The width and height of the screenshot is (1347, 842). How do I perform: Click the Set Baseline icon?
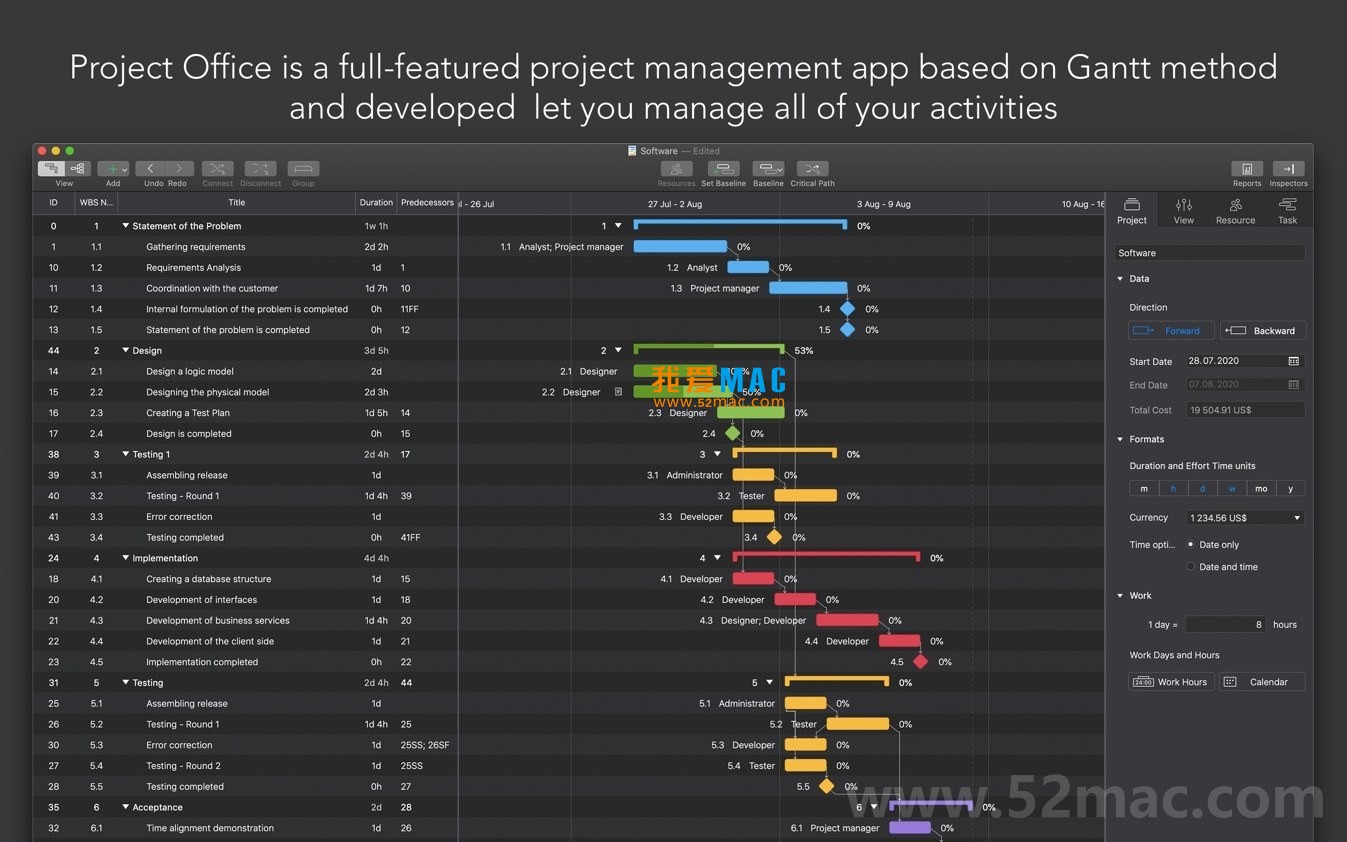click(723, 170)
